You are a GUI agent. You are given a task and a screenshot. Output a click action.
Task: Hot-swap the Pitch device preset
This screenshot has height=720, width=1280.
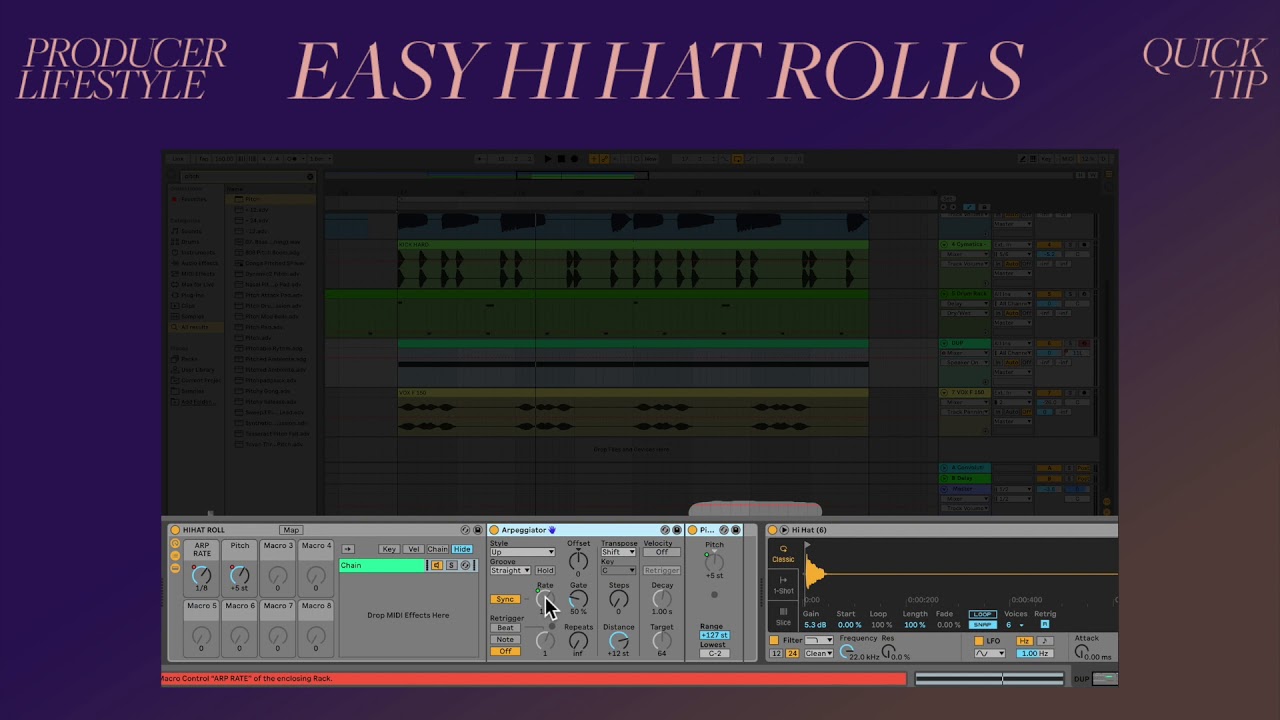pos(724,530)
